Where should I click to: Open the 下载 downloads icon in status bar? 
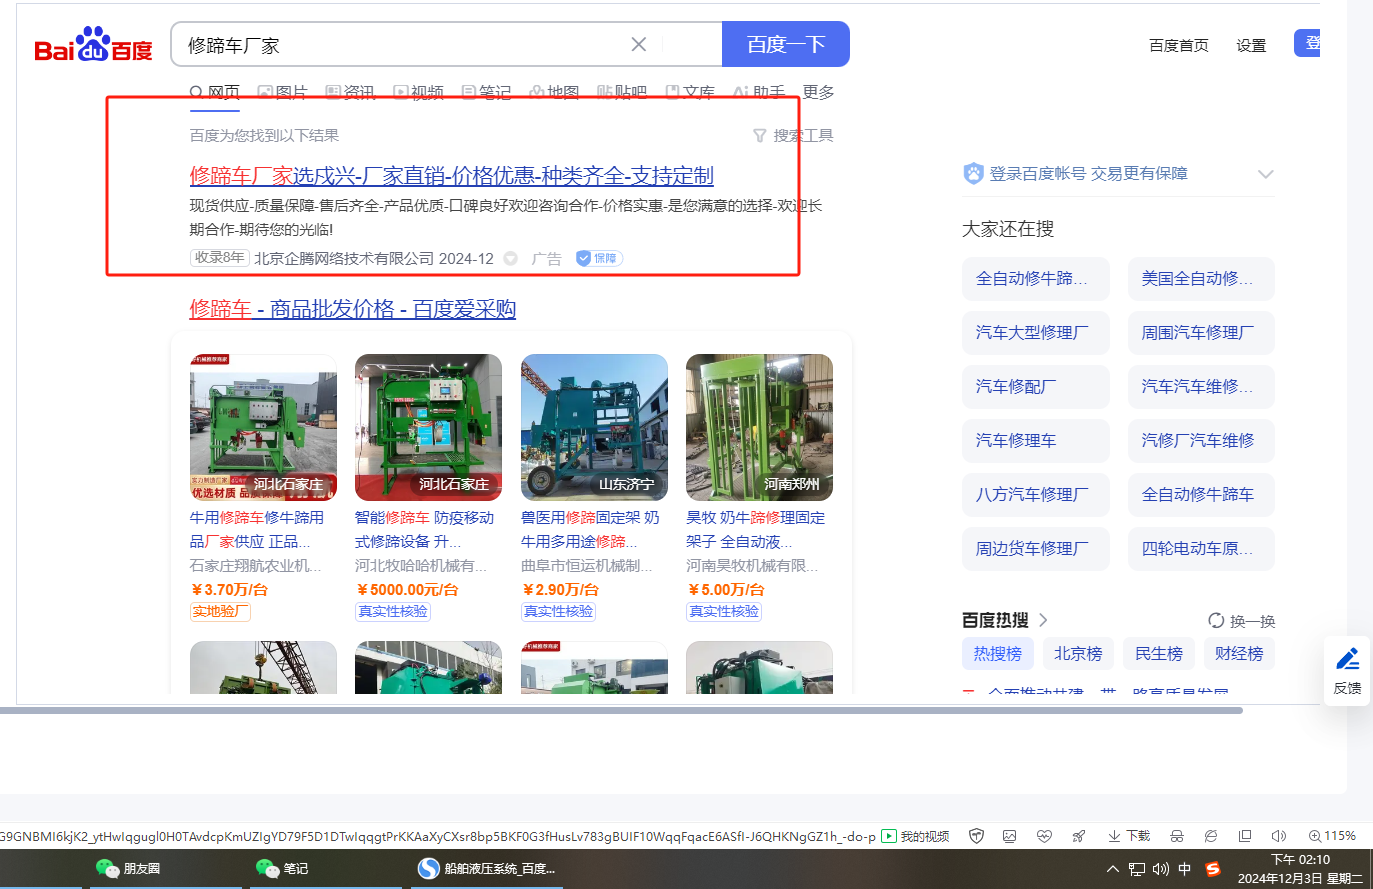pos(1128,836)
